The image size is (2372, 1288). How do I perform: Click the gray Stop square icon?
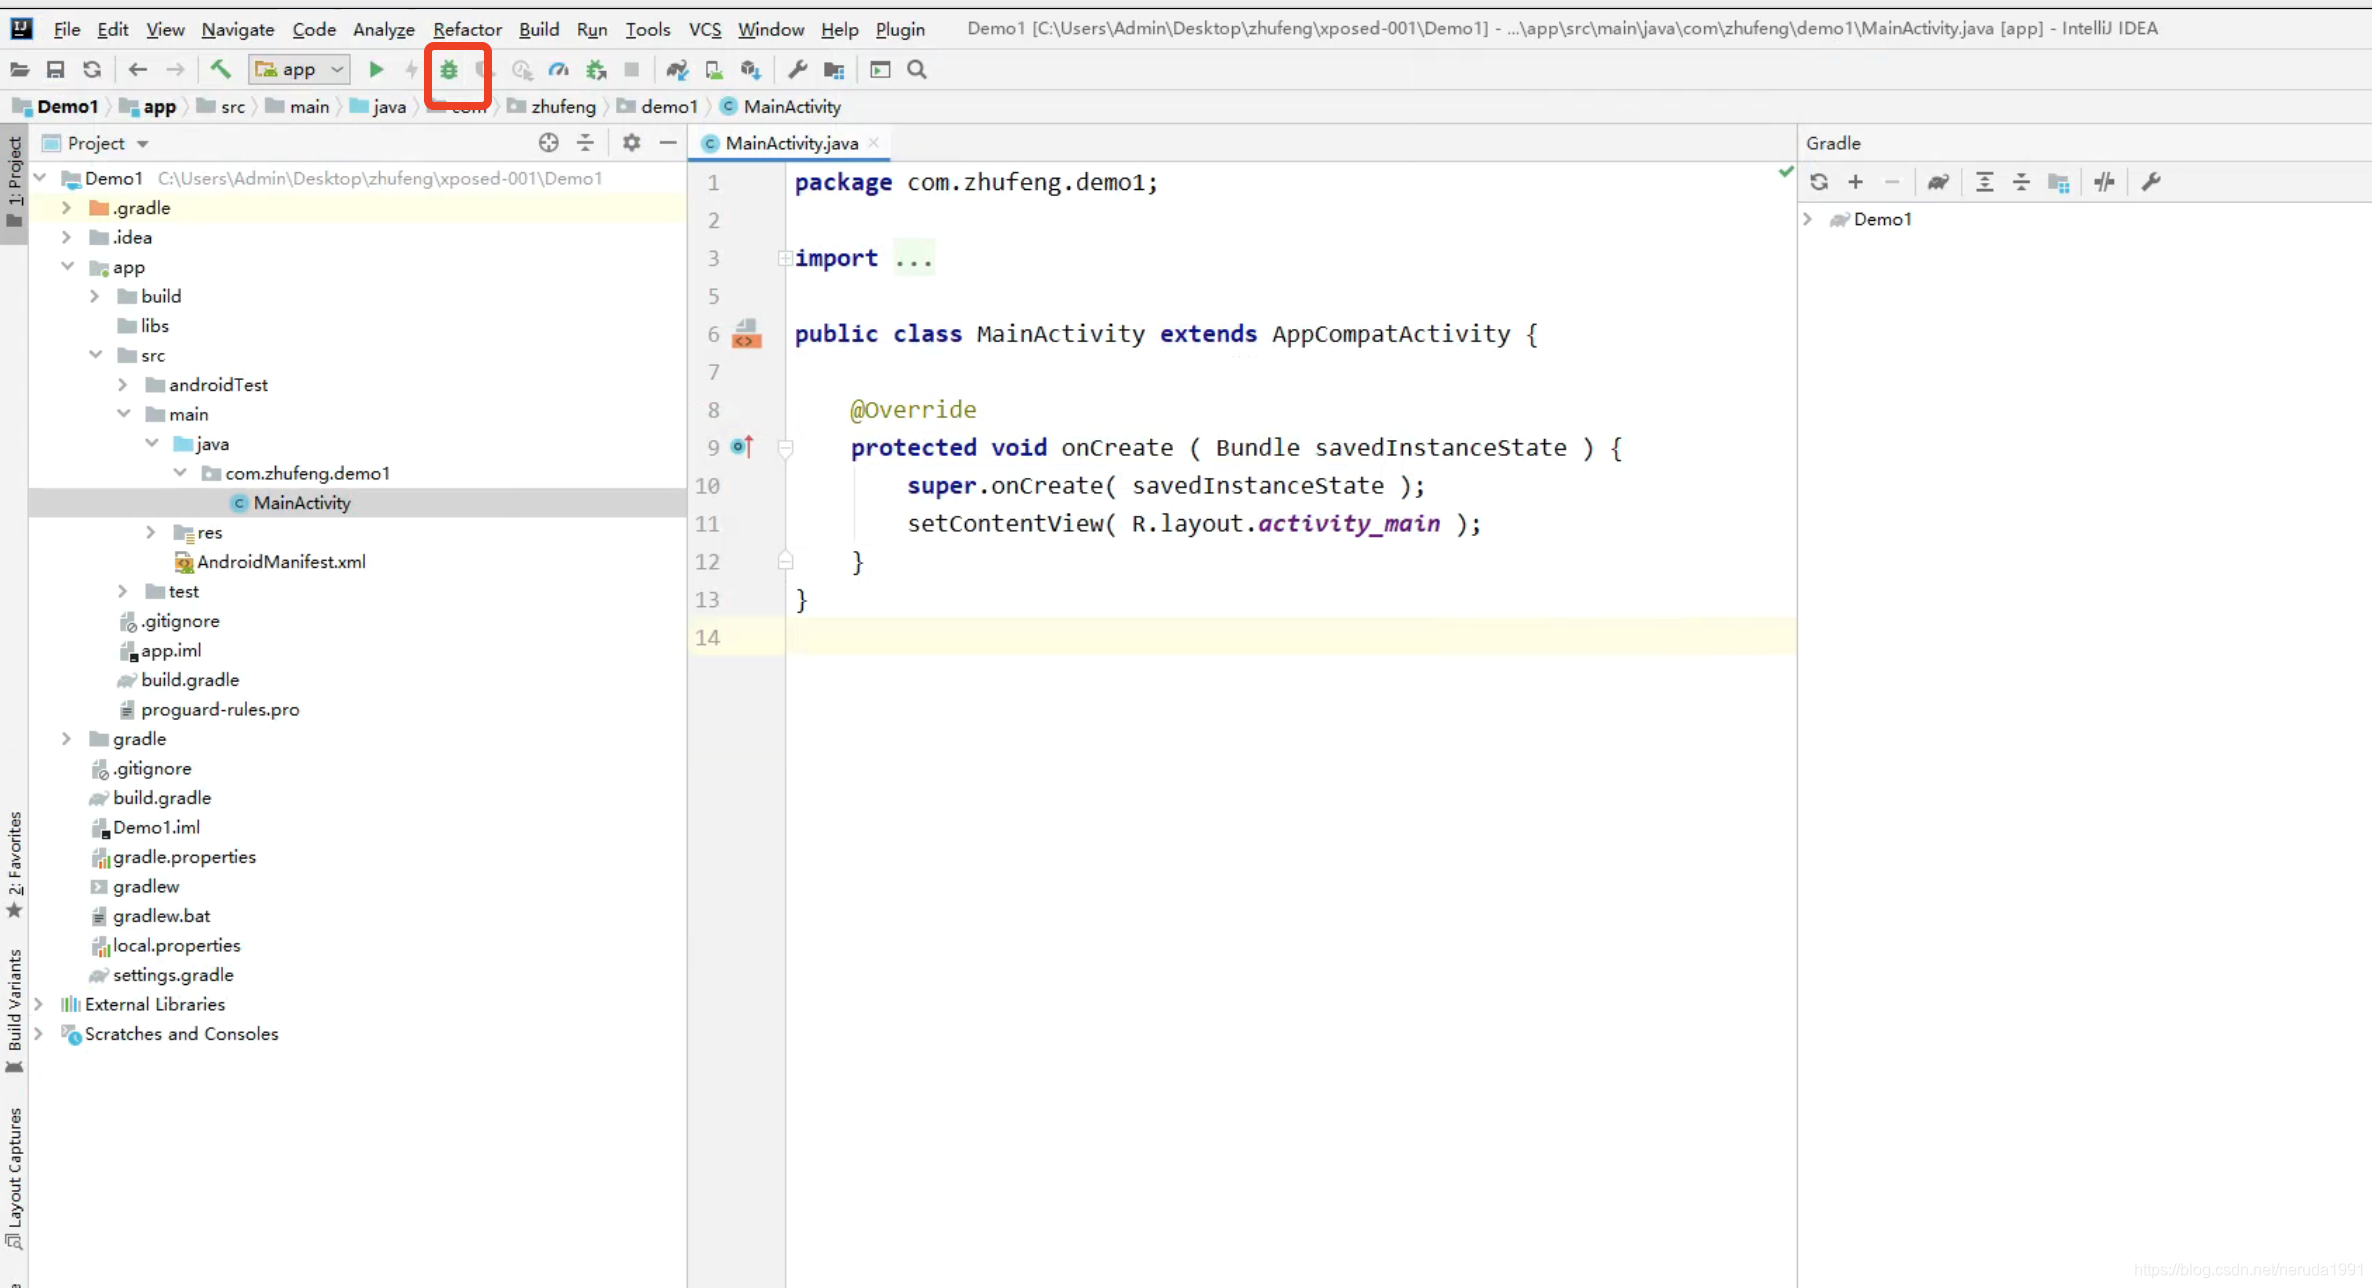pyautogui.click(x=632, y=70)
